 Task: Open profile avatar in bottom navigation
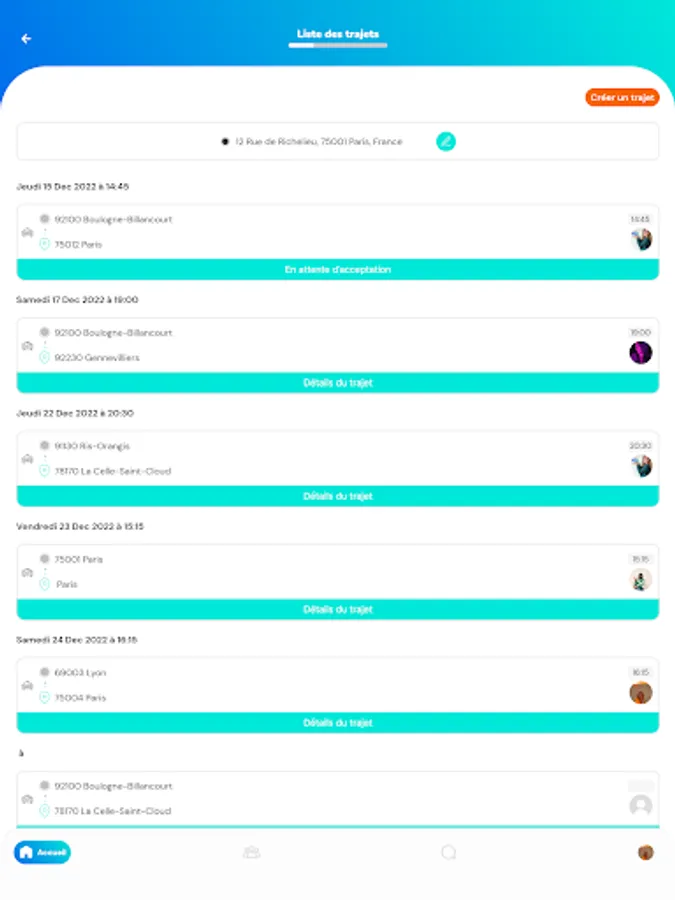(x=646, y=852)
